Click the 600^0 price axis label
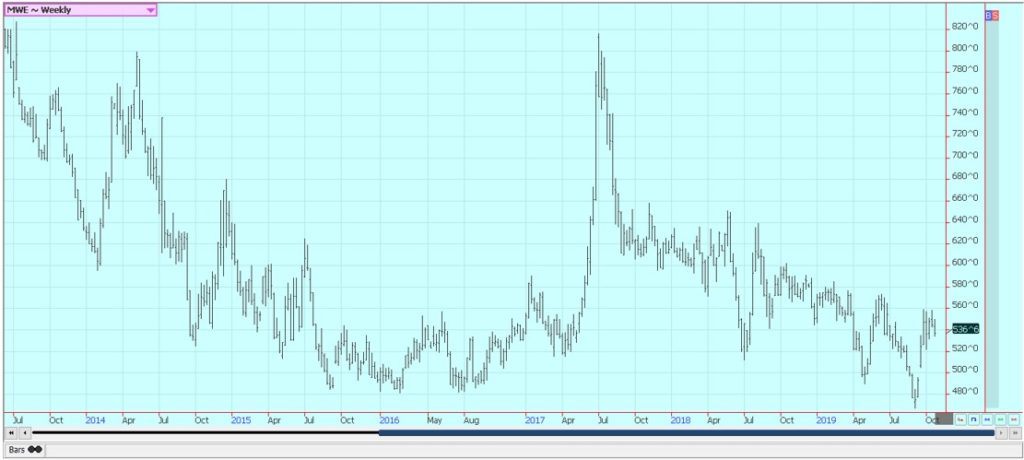 coord(965,263)
